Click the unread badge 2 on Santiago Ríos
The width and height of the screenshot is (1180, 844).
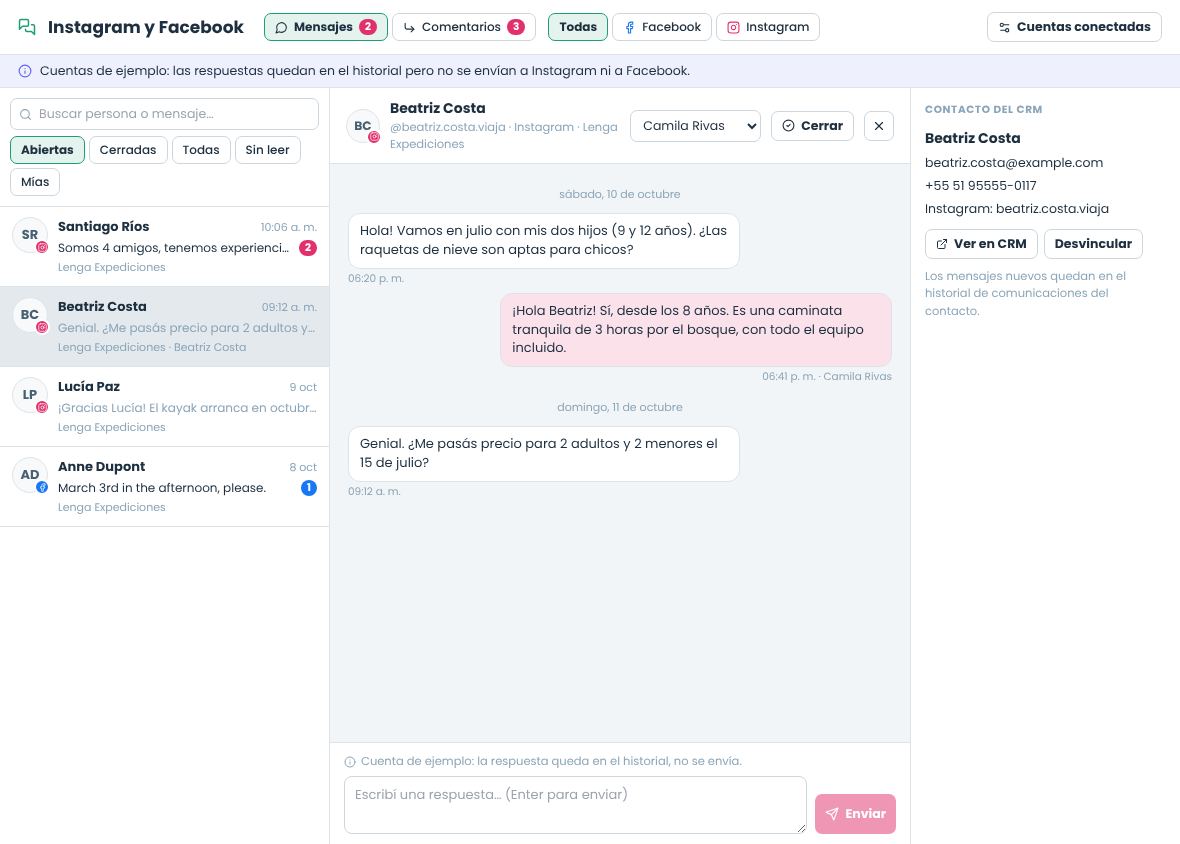308,247
